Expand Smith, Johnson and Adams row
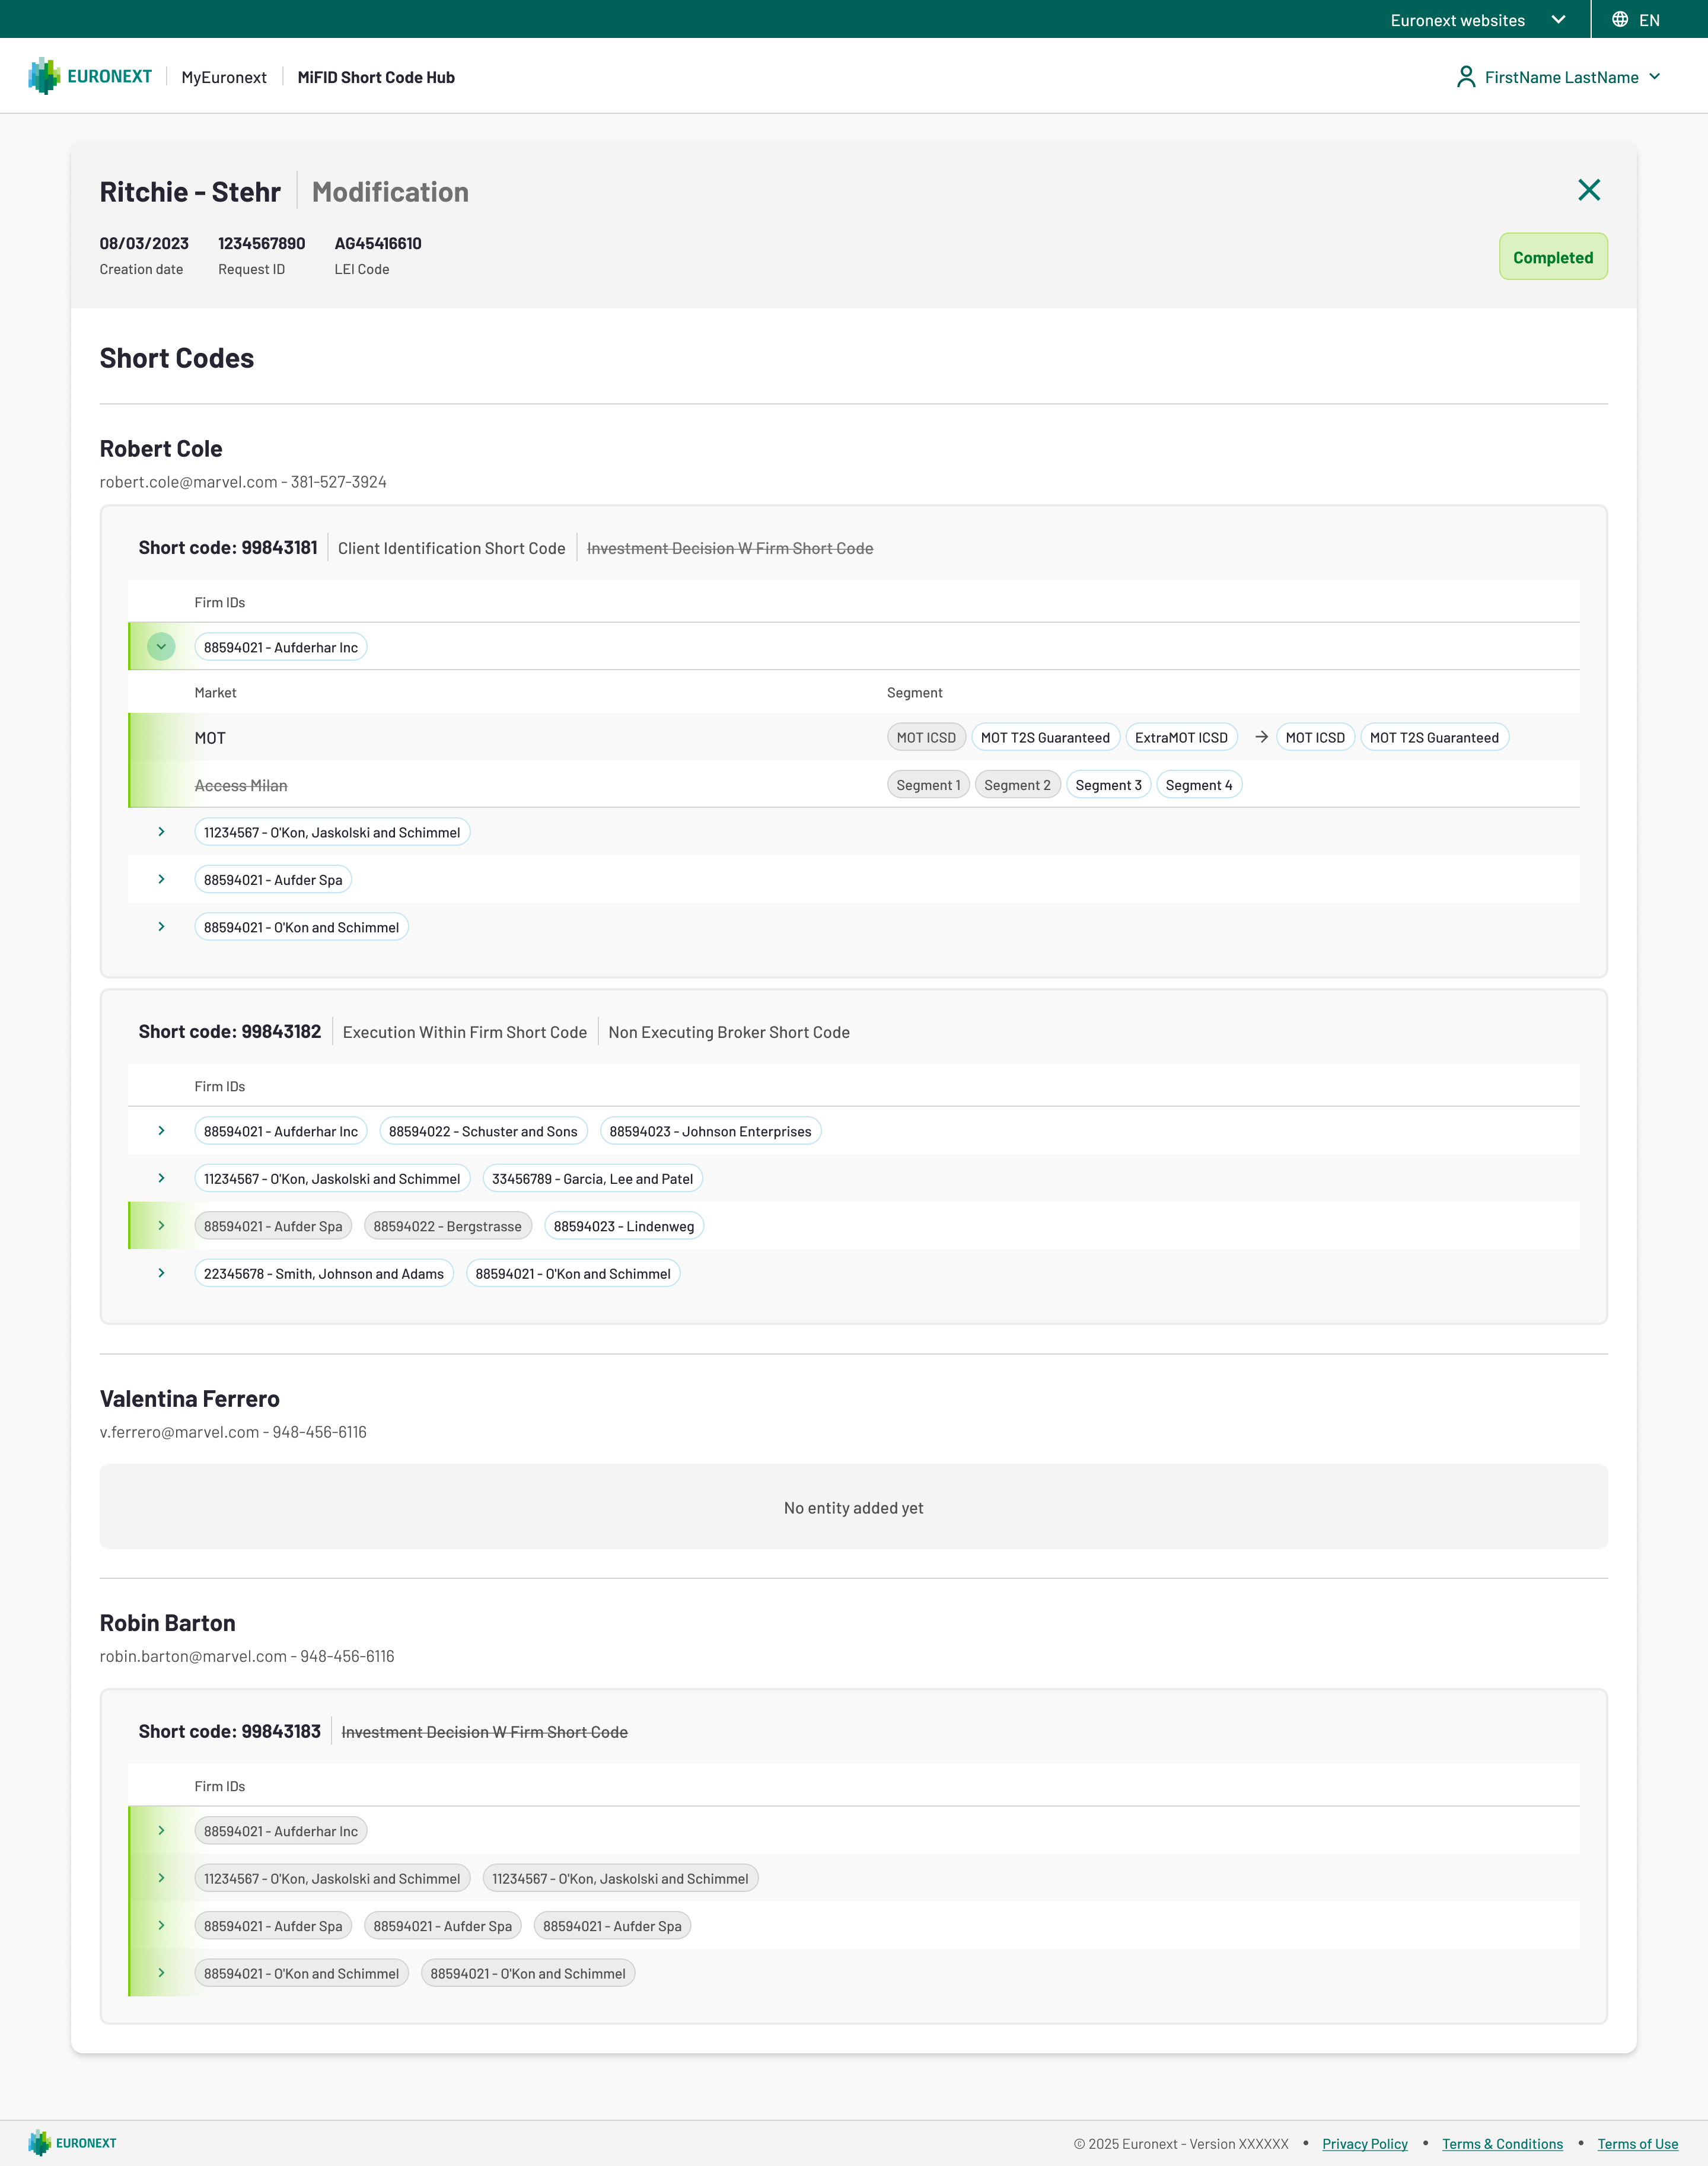Viewport: 1708px width, 2166px height. pyautogui.click(x=161, y=1273)
